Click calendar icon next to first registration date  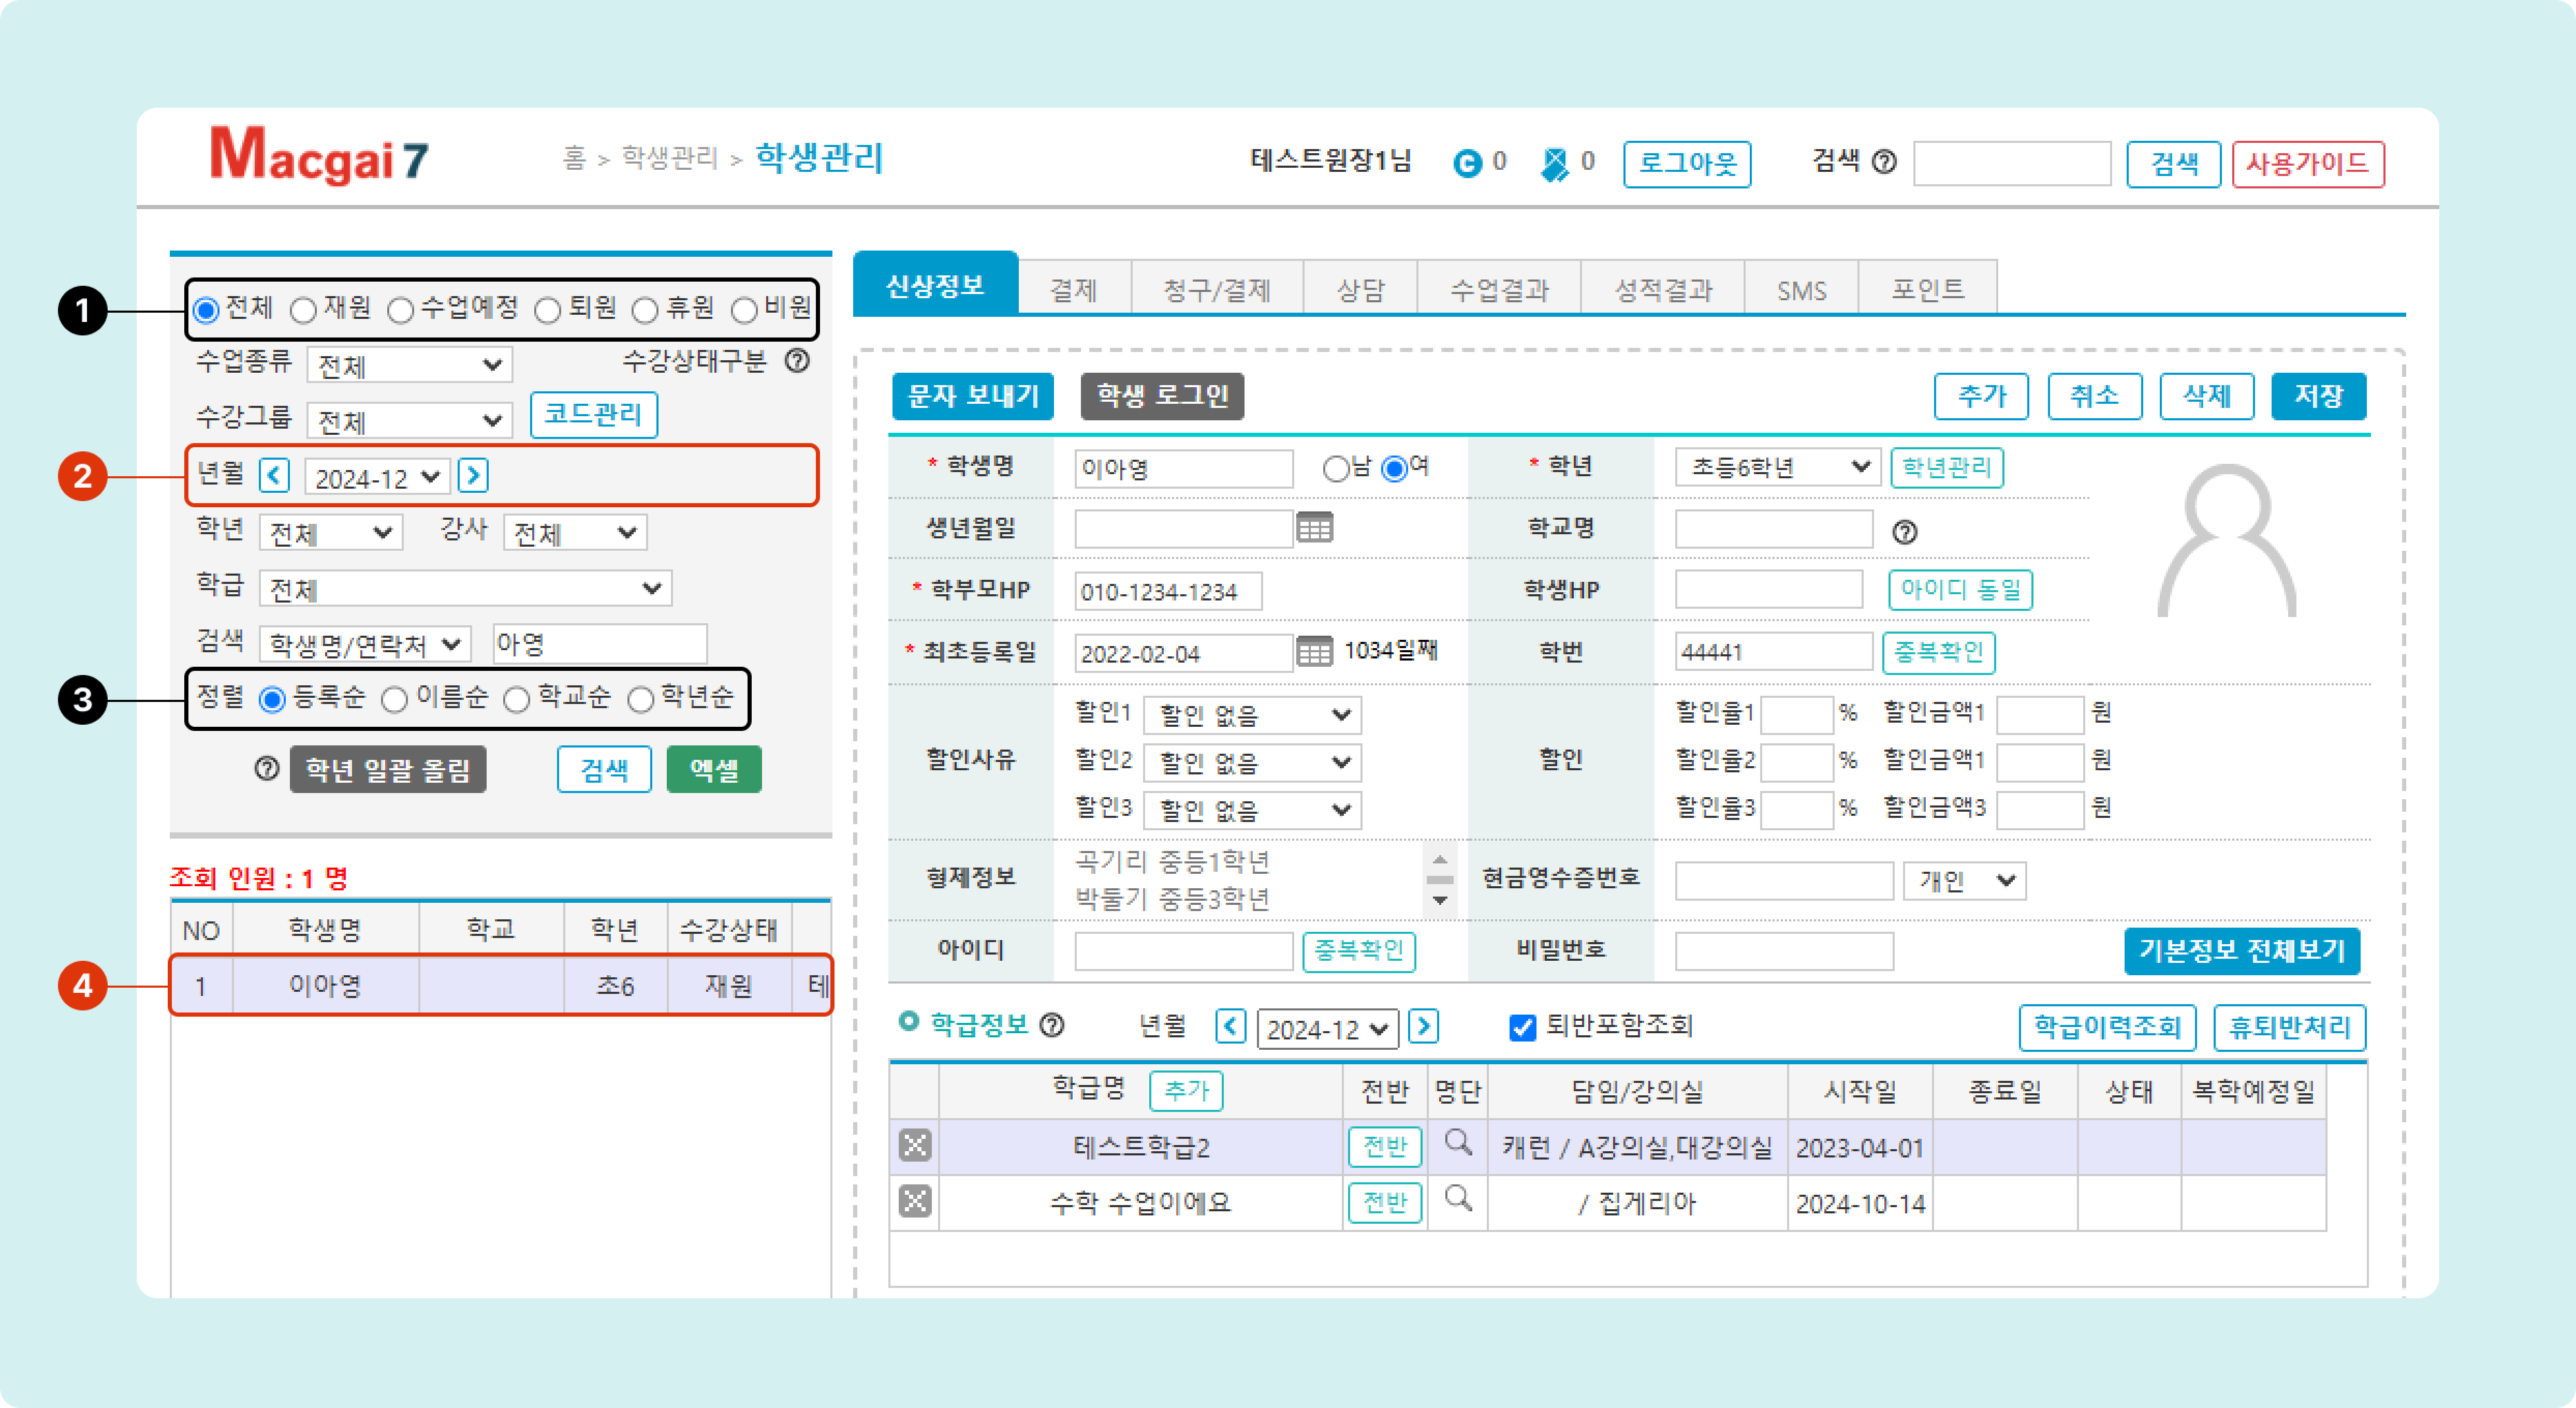tap(1314, 652)
